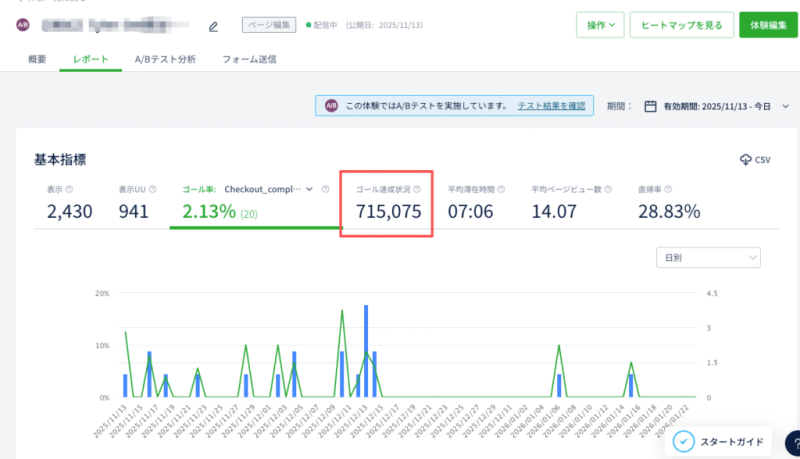Screen dimensions: 800x459
Task: Download report via CSV cloud icon
Action: (x=754, y=160)
